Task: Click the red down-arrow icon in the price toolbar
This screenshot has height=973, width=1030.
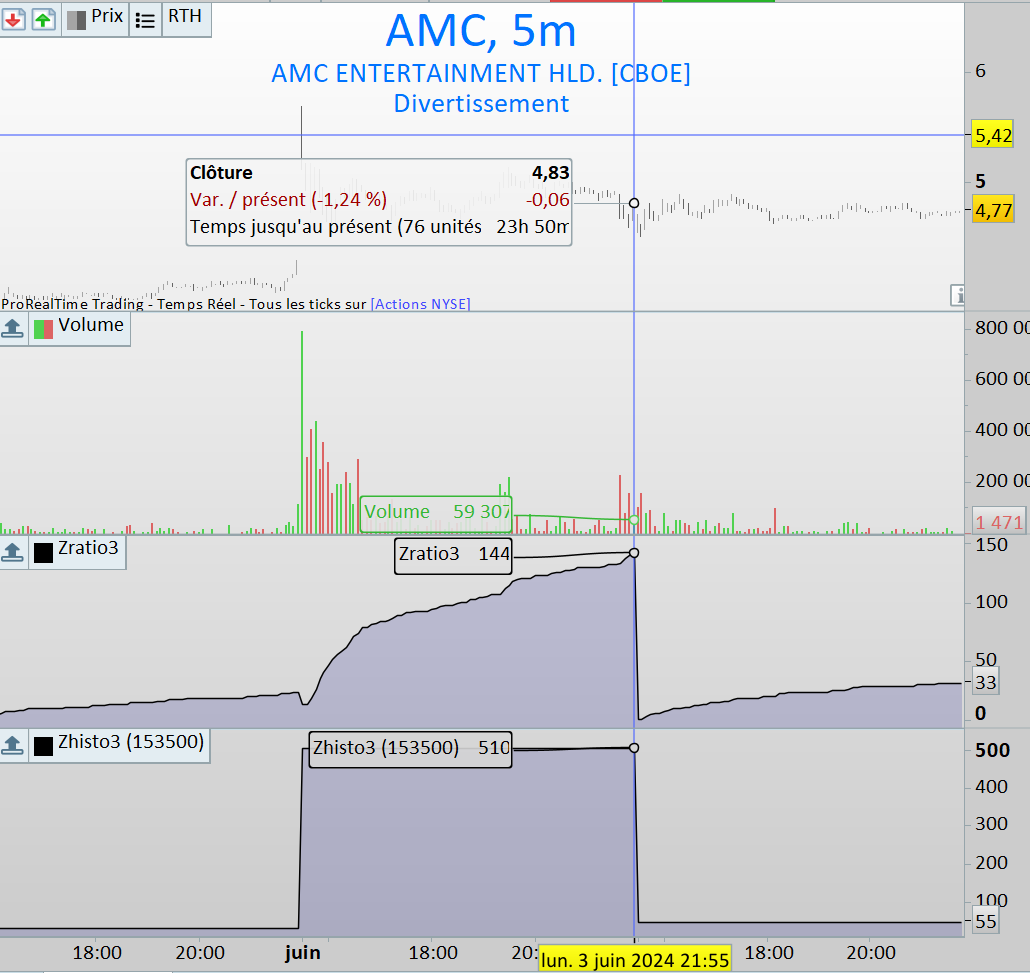Action: 13,20
